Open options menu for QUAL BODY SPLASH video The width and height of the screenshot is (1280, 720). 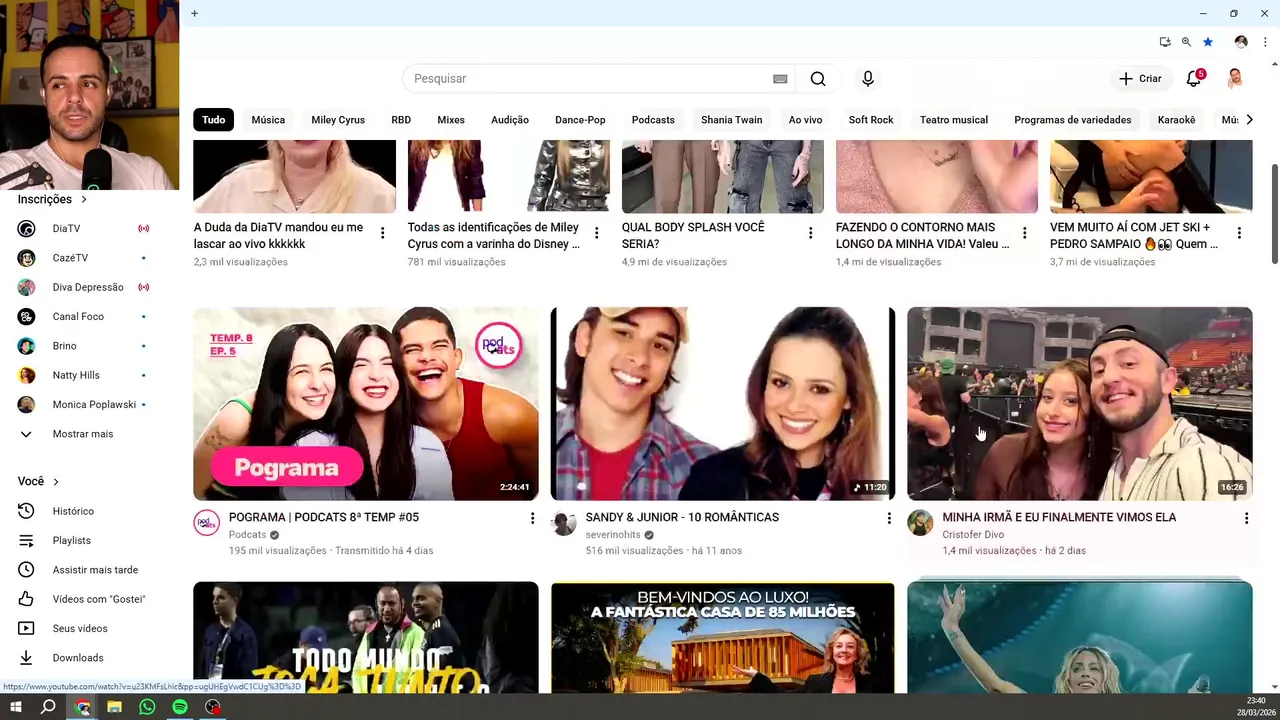pyautogui.click(x=810, y=233)
